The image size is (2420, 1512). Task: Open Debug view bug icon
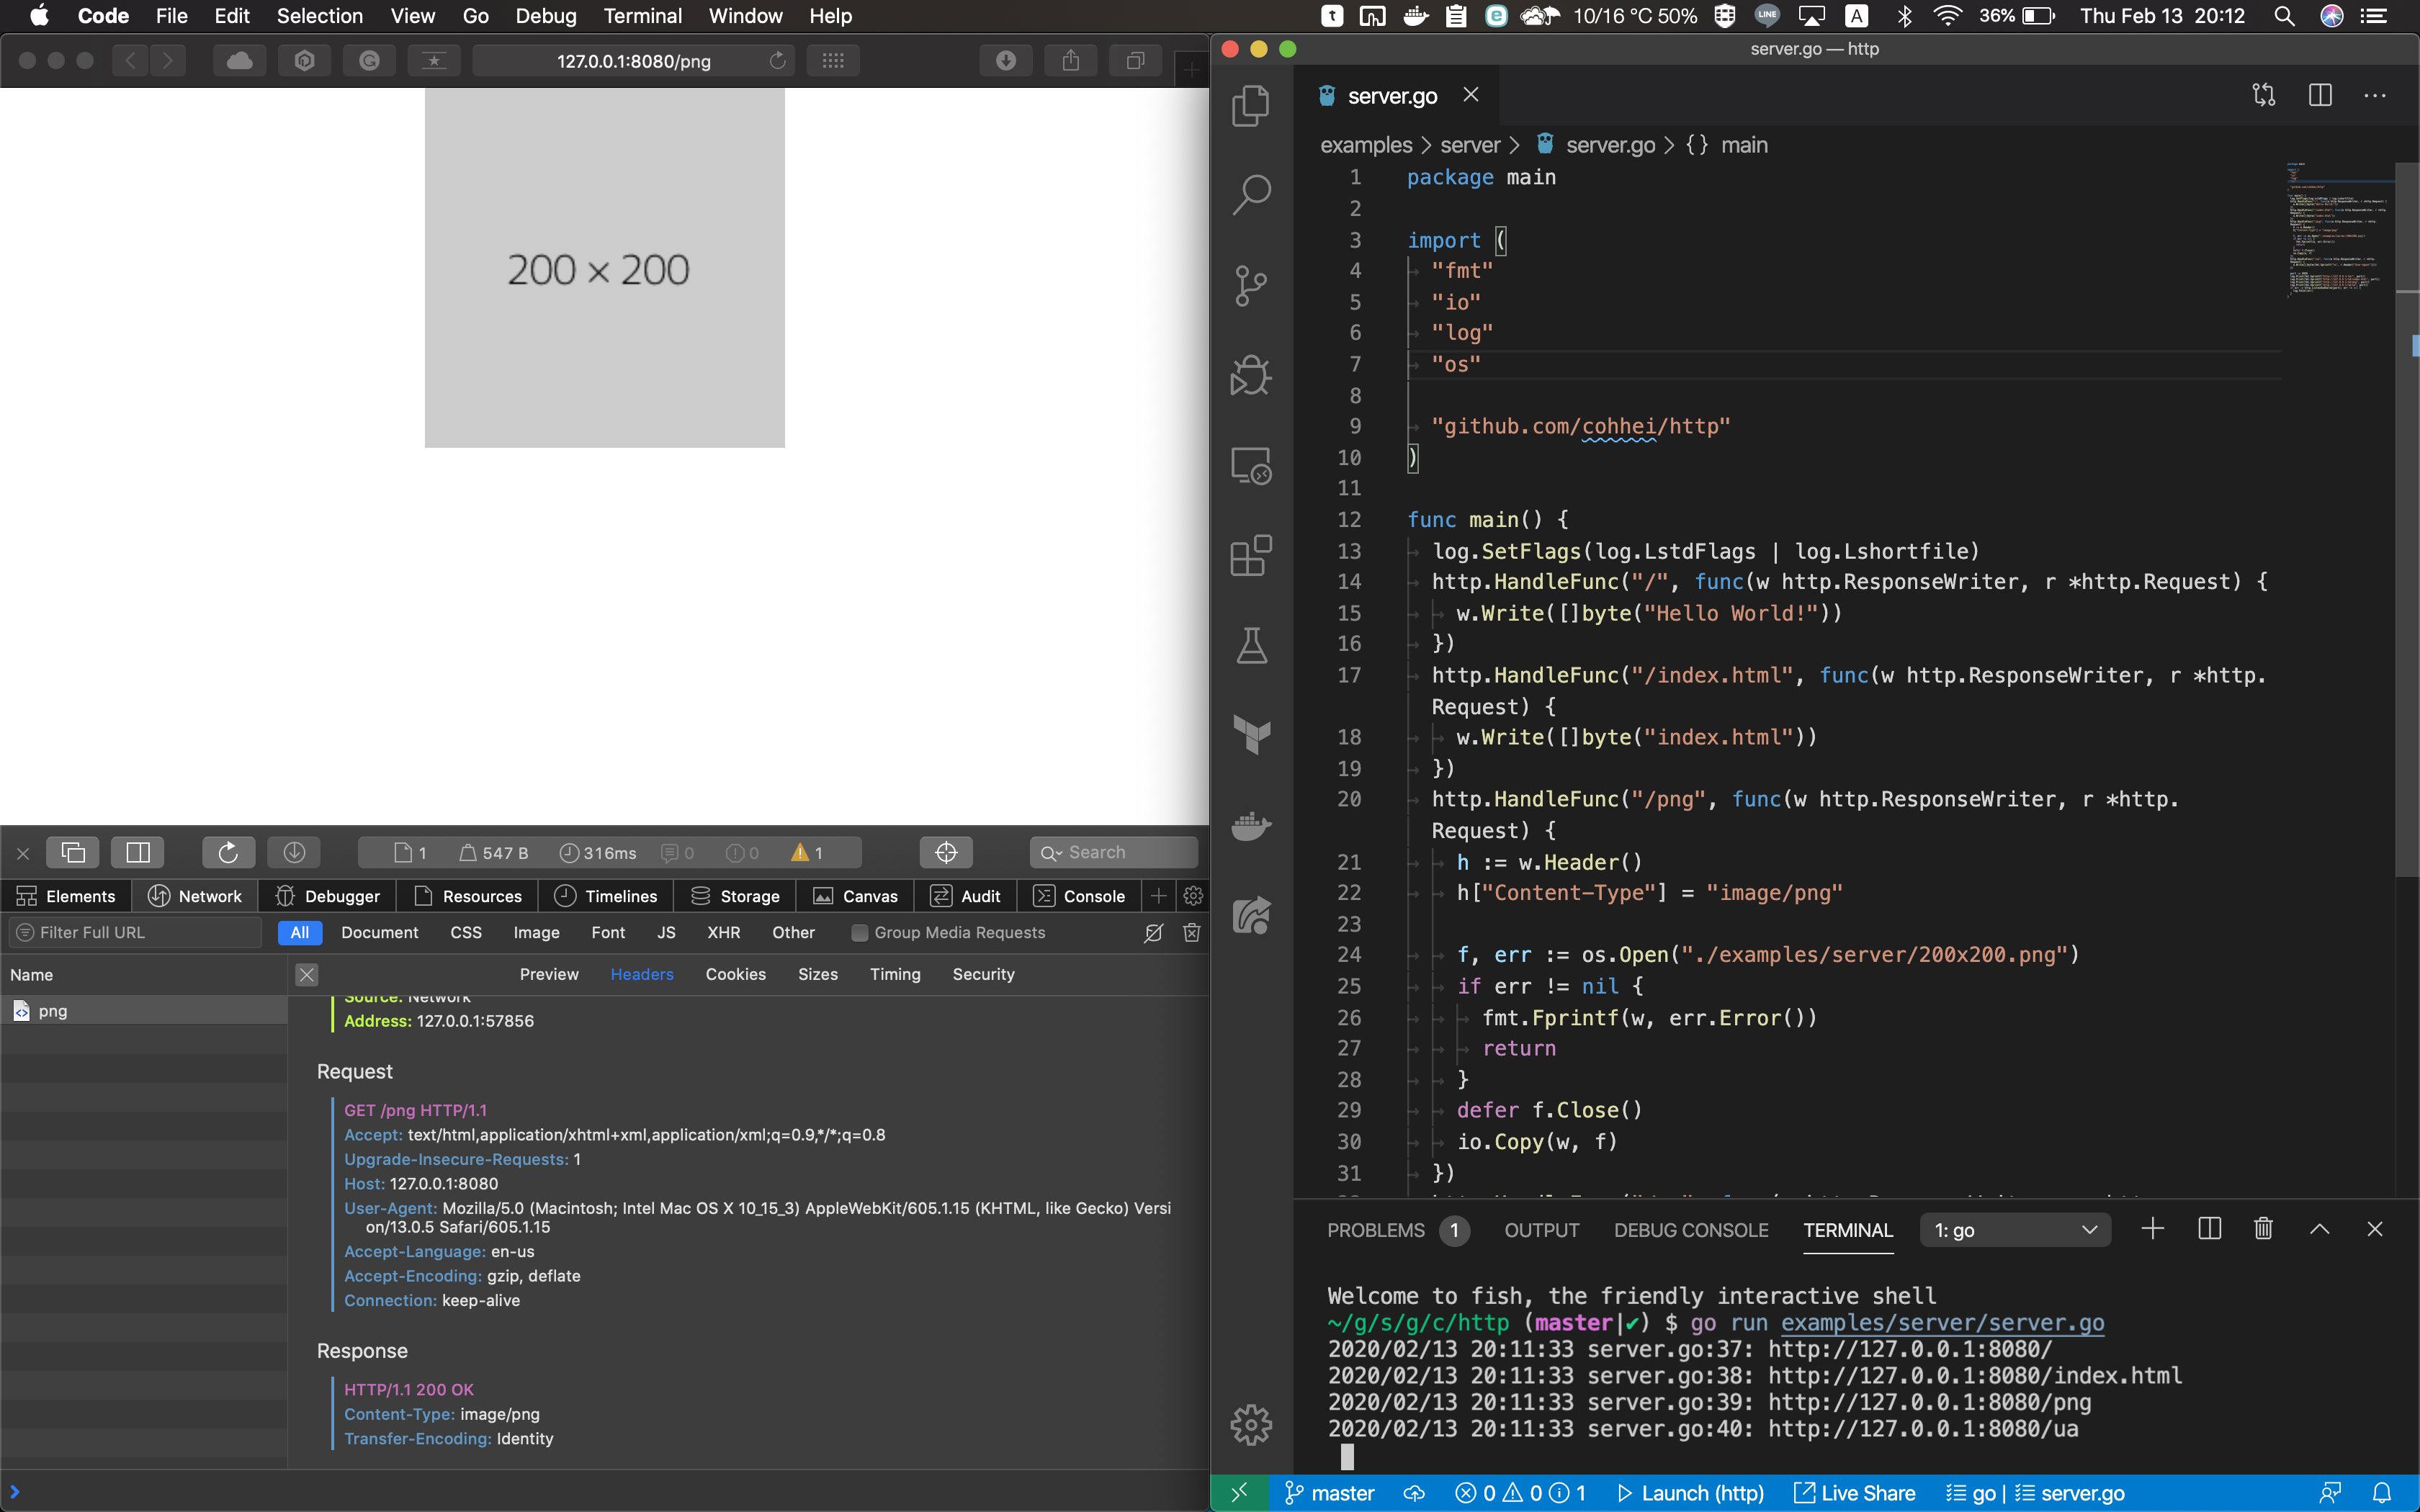(1251, 375)
